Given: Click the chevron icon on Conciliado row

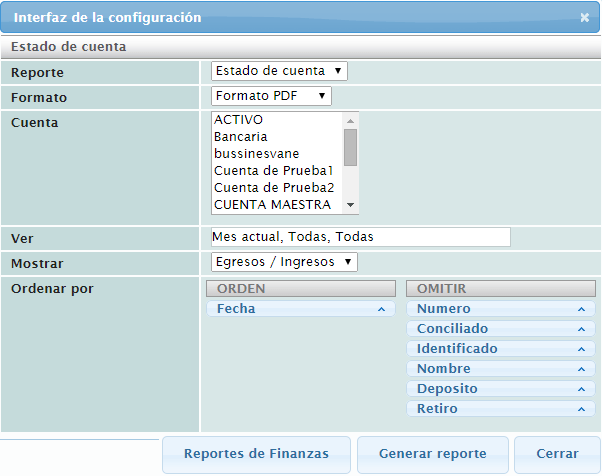Looking at the screenshot, I should 581,330.
